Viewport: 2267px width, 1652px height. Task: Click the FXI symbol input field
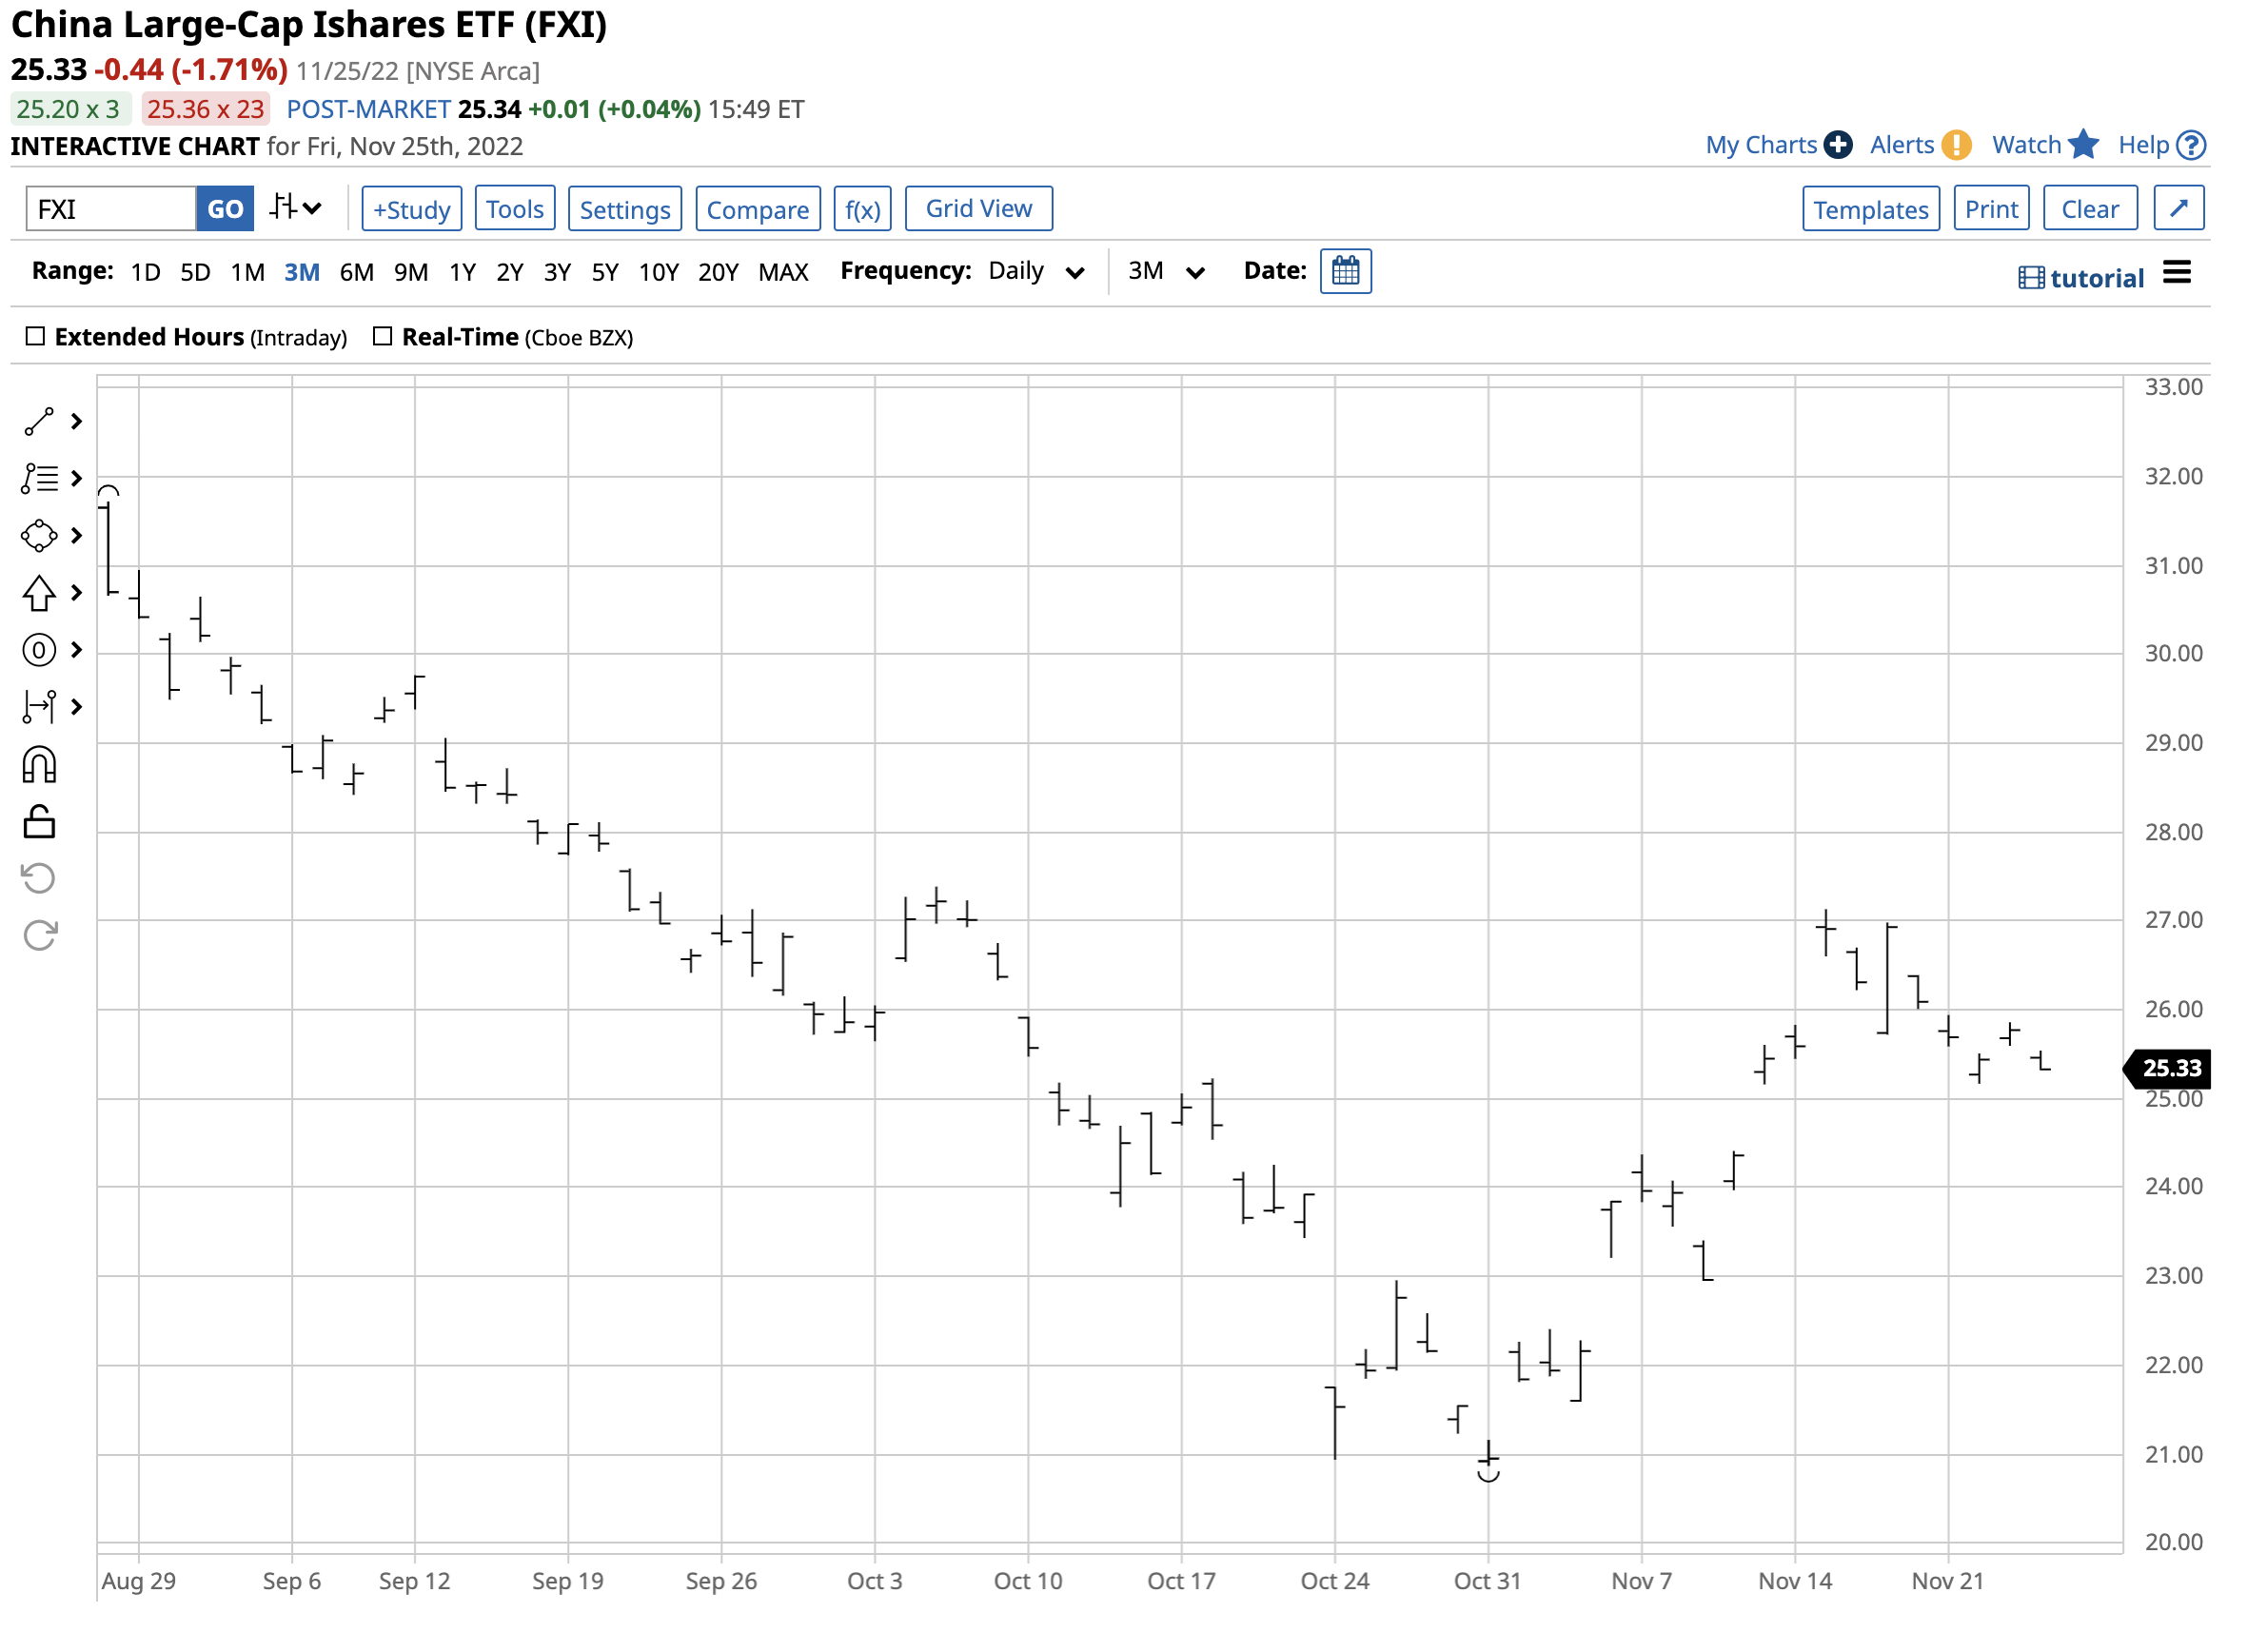tap(110, 209)
